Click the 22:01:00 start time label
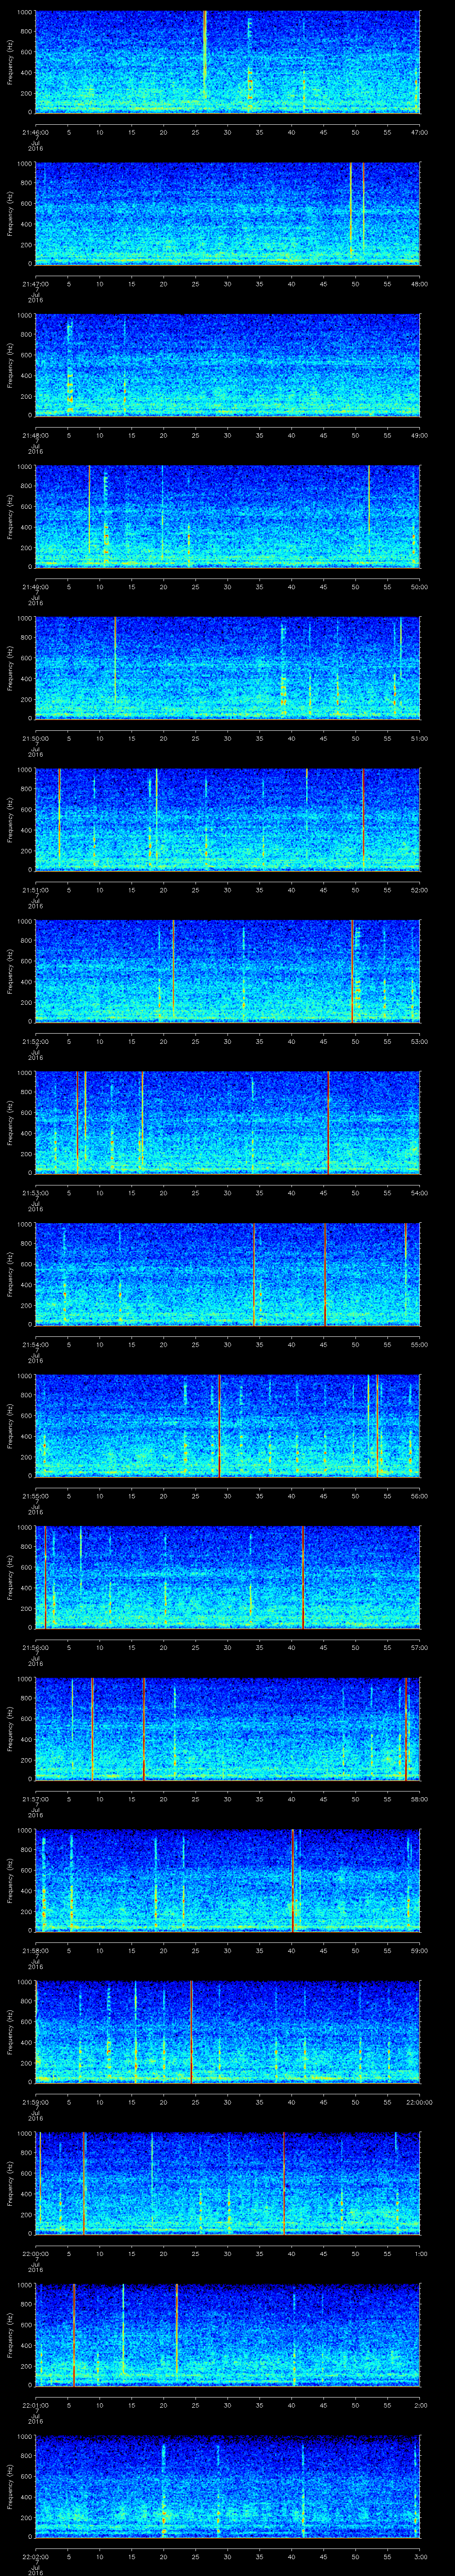 click(x=36, y=2405)
